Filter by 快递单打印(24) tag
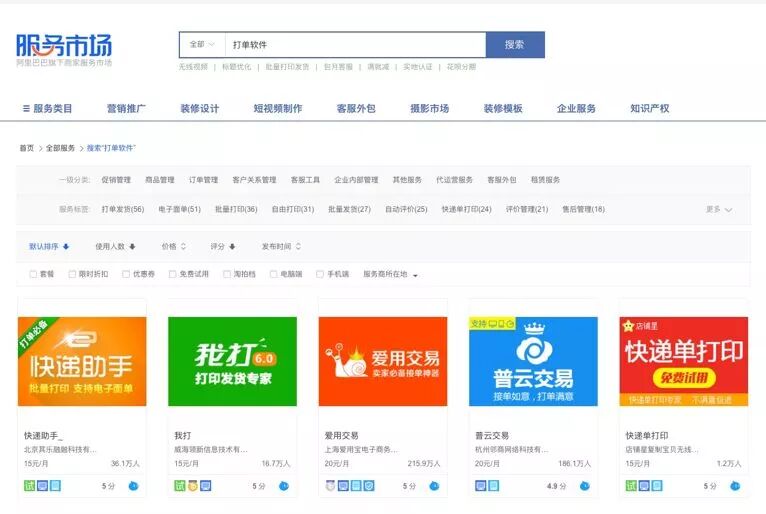Screen dimensions: 766x514 tap(467, 209)
